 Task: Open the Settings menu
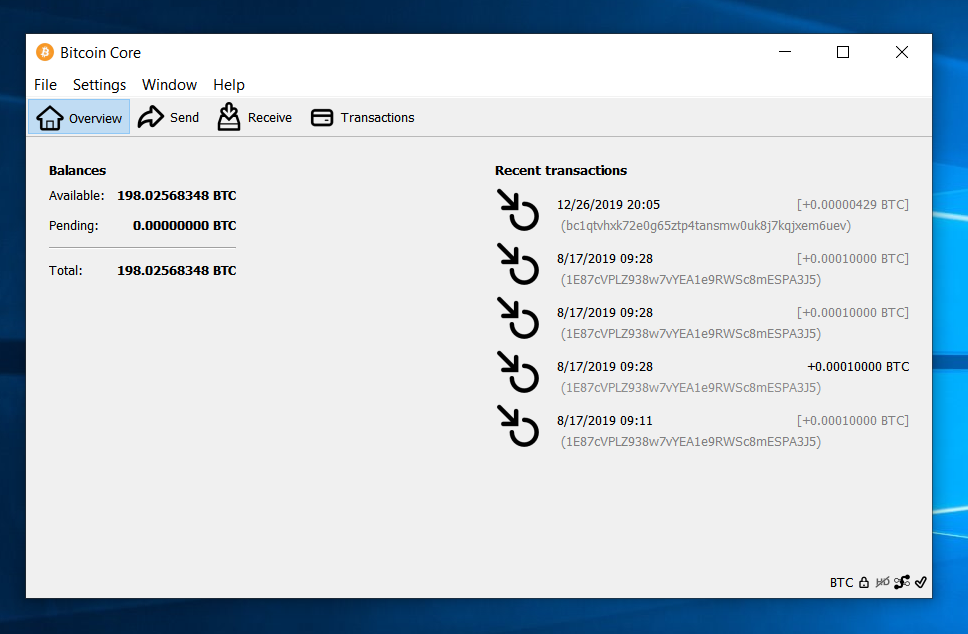click(99, 85)
